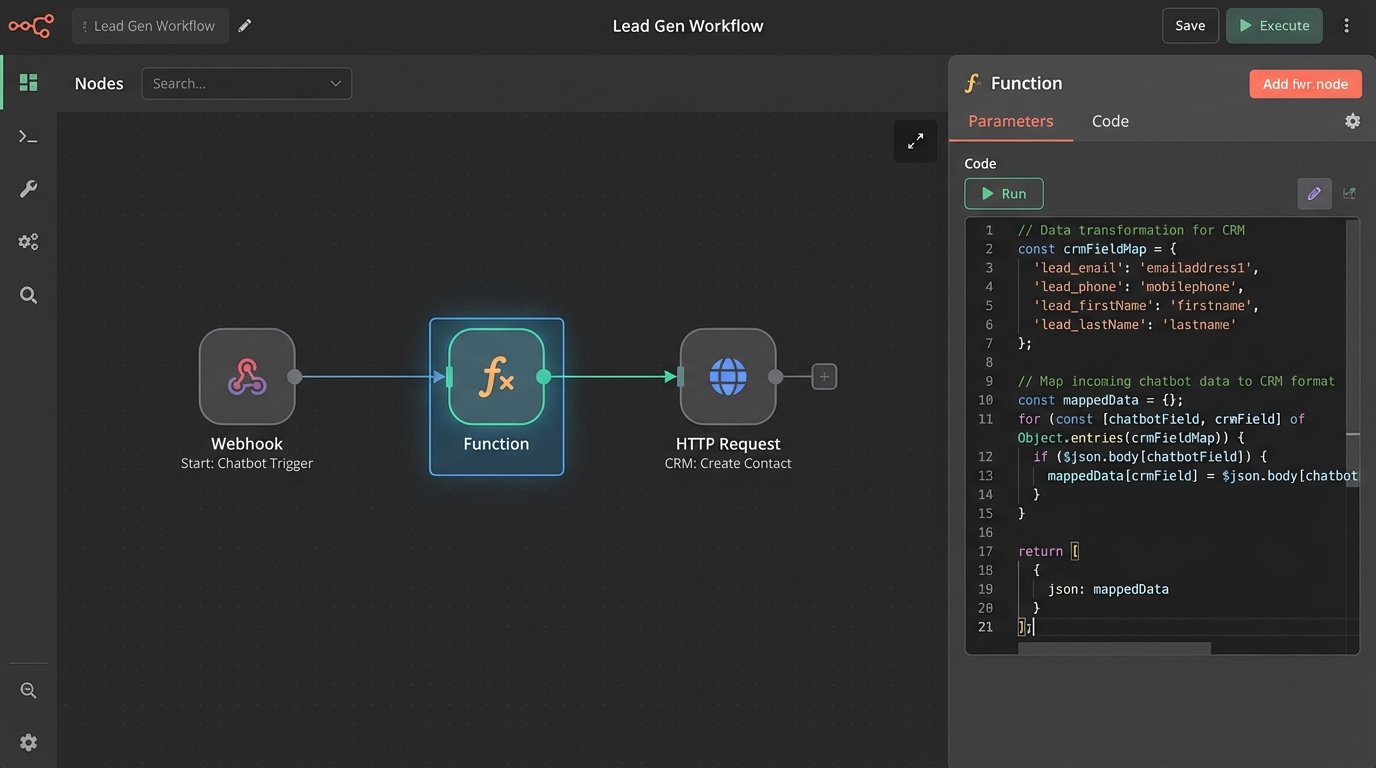Screen dimensions: 1376x768
Task: Click the code editor horizontal scrollbar
Action: coord(1114,648)
